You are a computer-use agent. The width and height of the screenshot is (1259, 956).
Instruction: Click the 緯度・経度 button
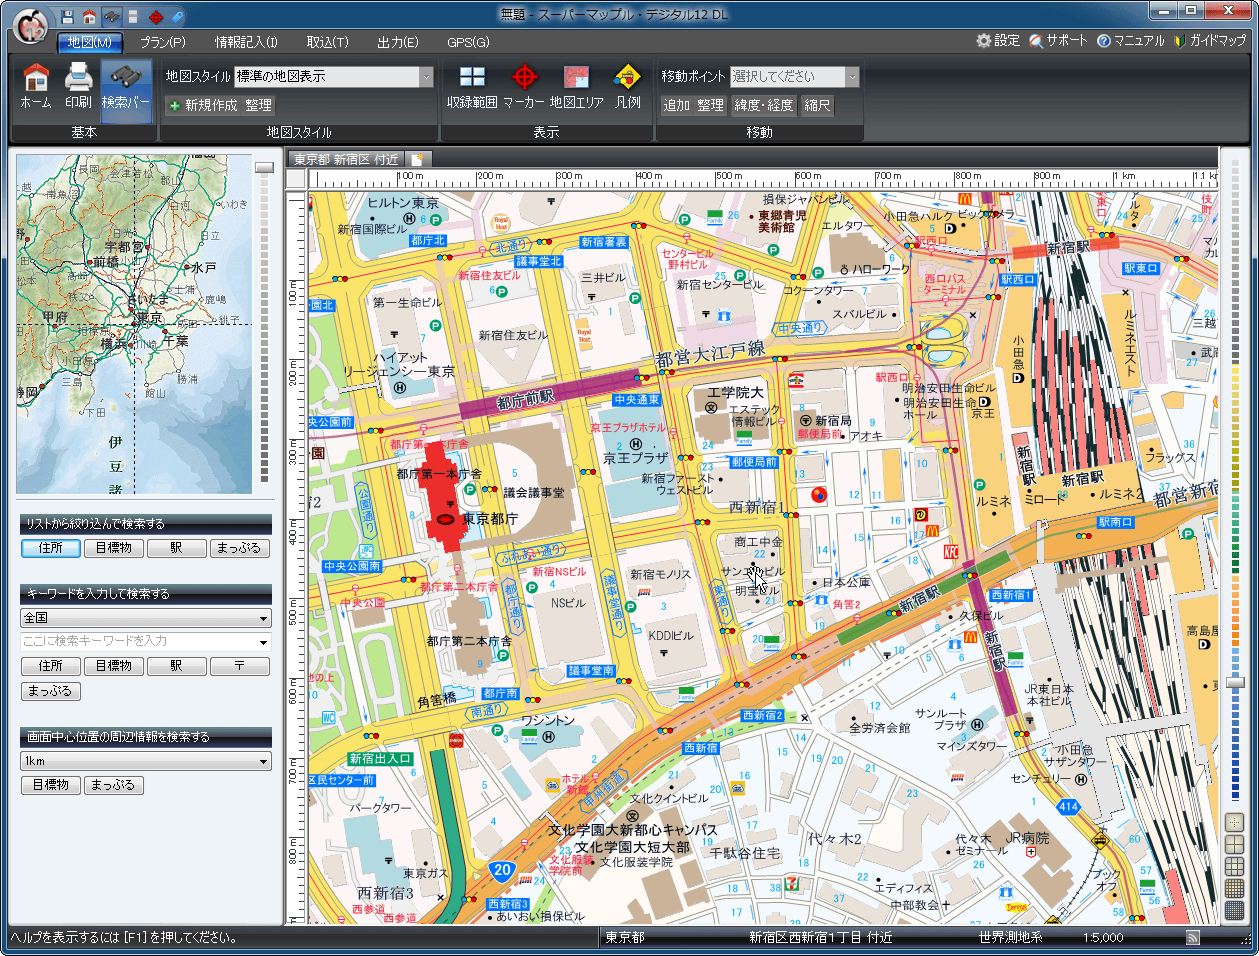(764, 105)
